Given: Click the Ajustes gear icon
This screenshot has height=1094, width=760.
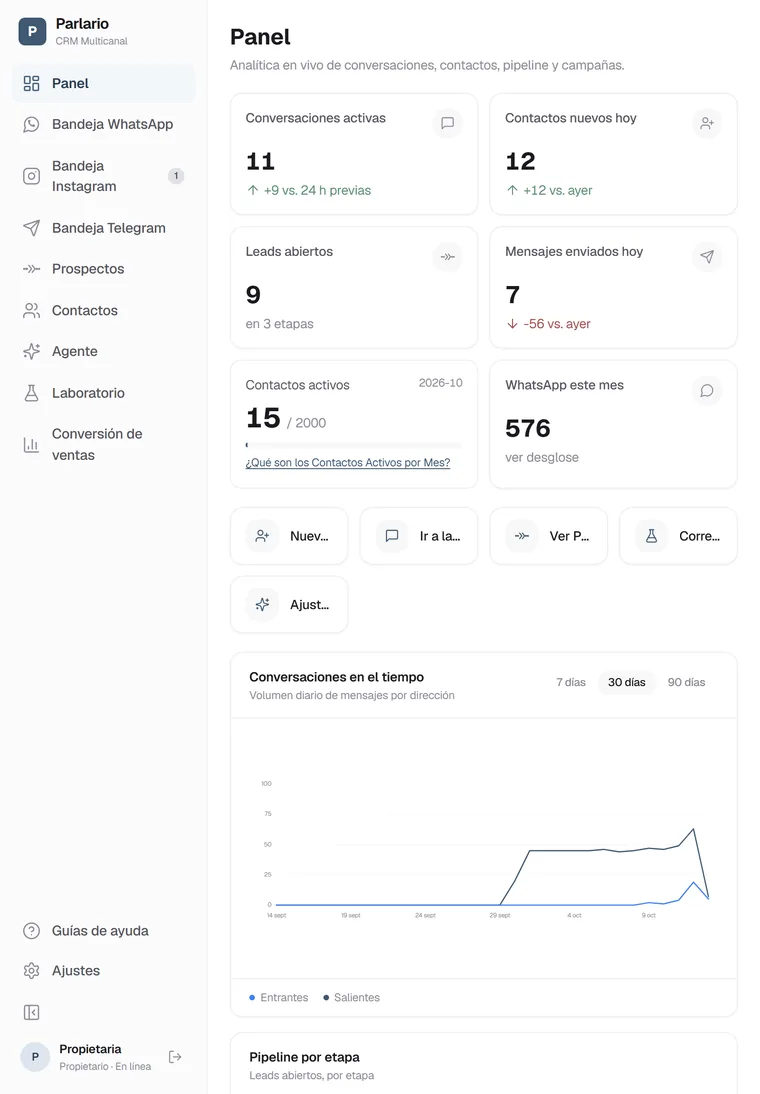Looking at the screenshot, I should tap(31, 971).
